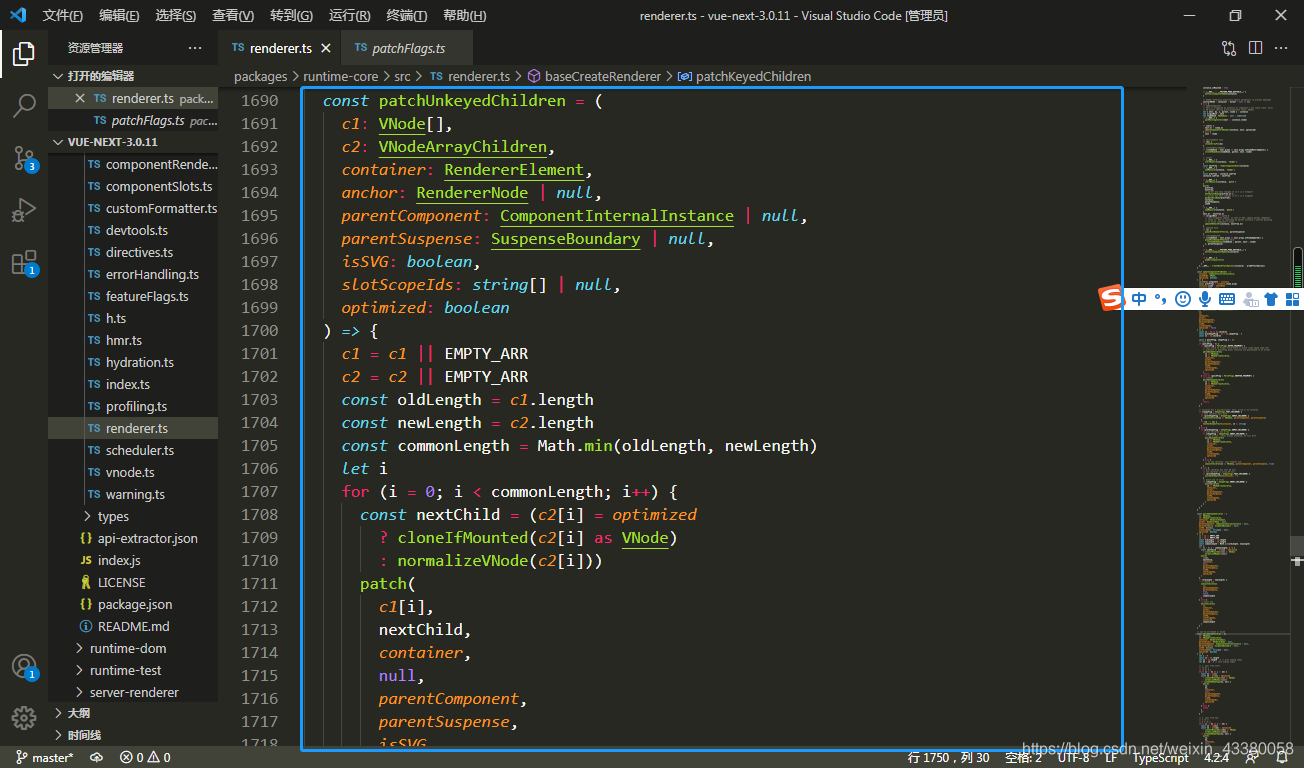Click the Sogou S logo icon

(x=1112, y=298)
